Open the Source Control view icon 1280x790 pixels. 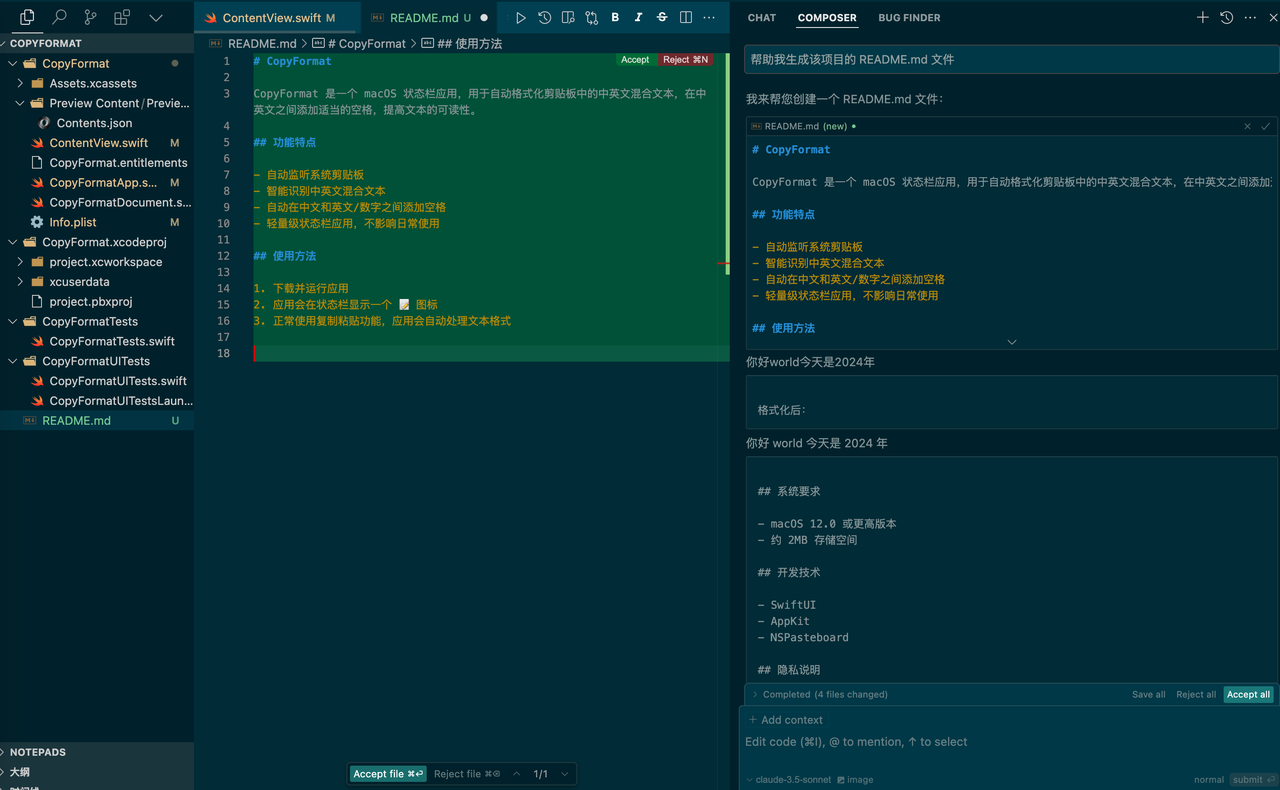(90, 17)
